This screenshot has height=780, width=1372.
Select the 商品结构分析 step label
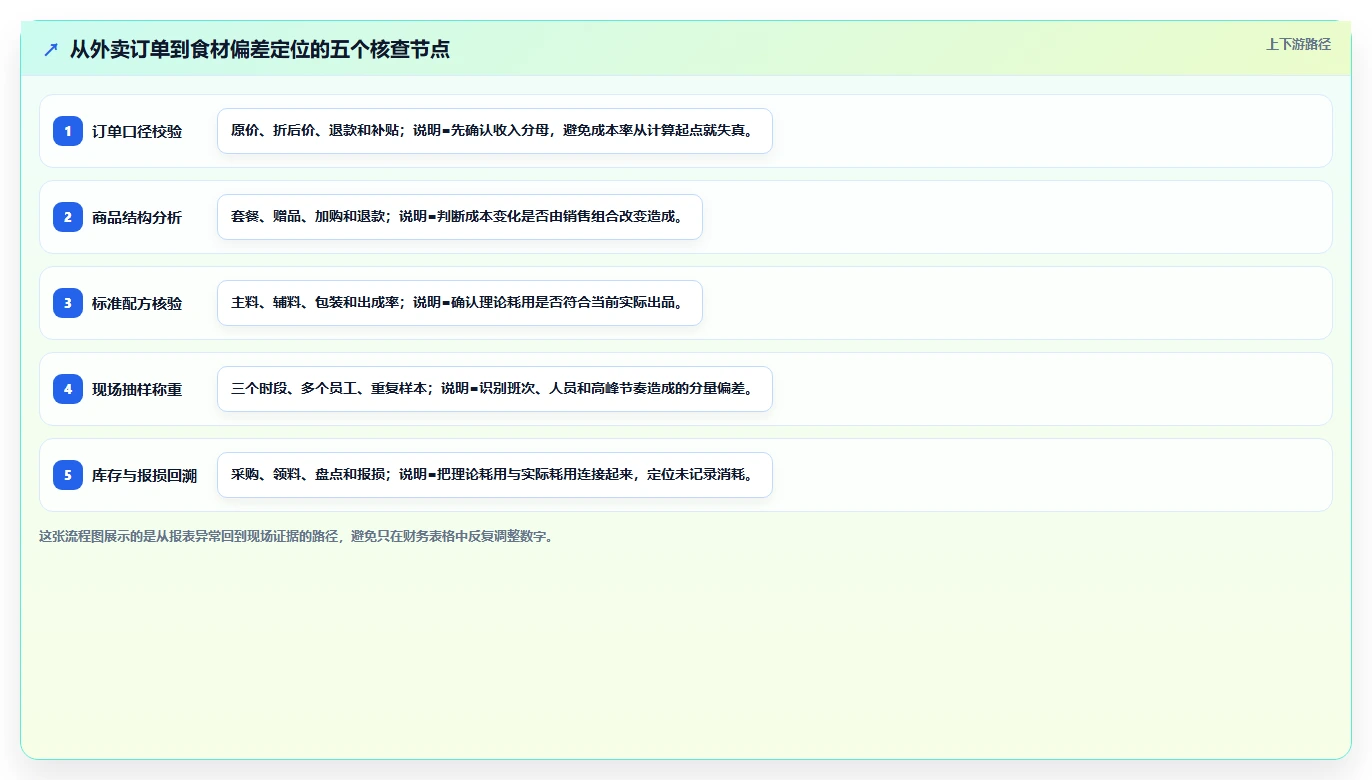pos(137,217)
